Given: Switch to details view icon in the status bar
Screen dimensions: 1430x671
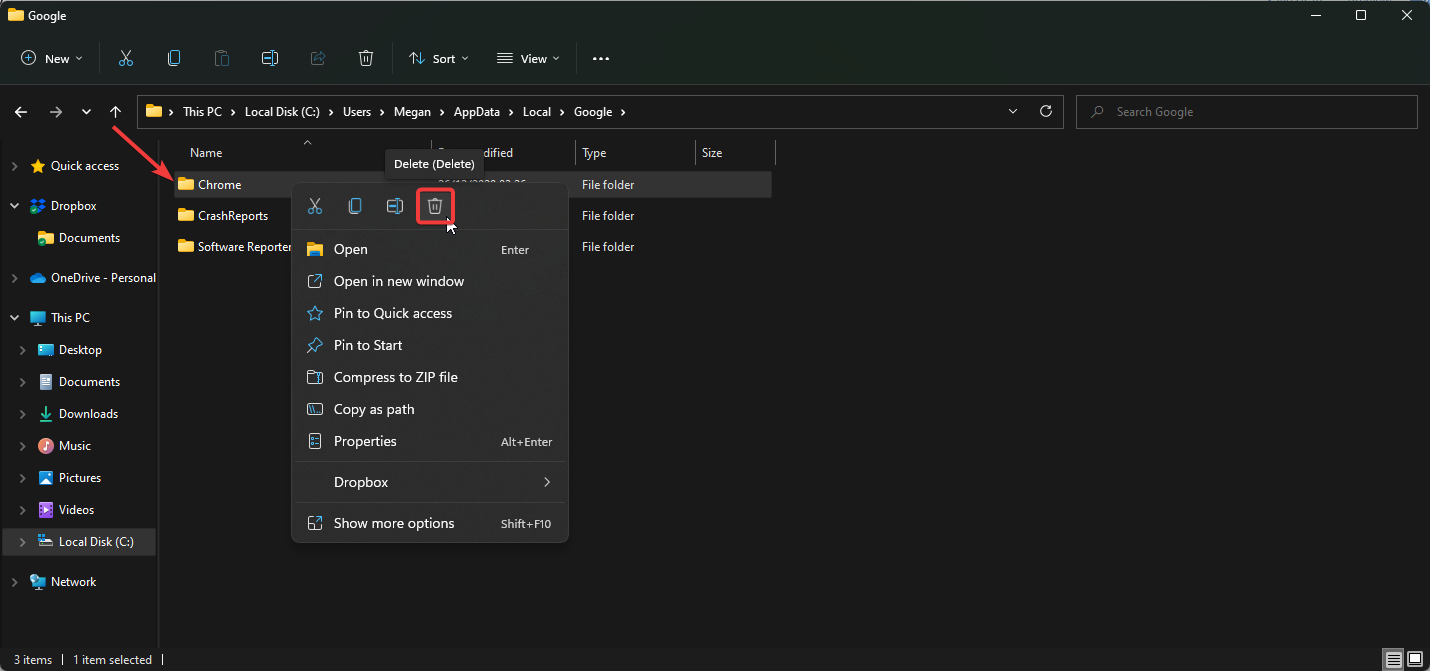Looking at the screenshot, I should coord(1394,659).
